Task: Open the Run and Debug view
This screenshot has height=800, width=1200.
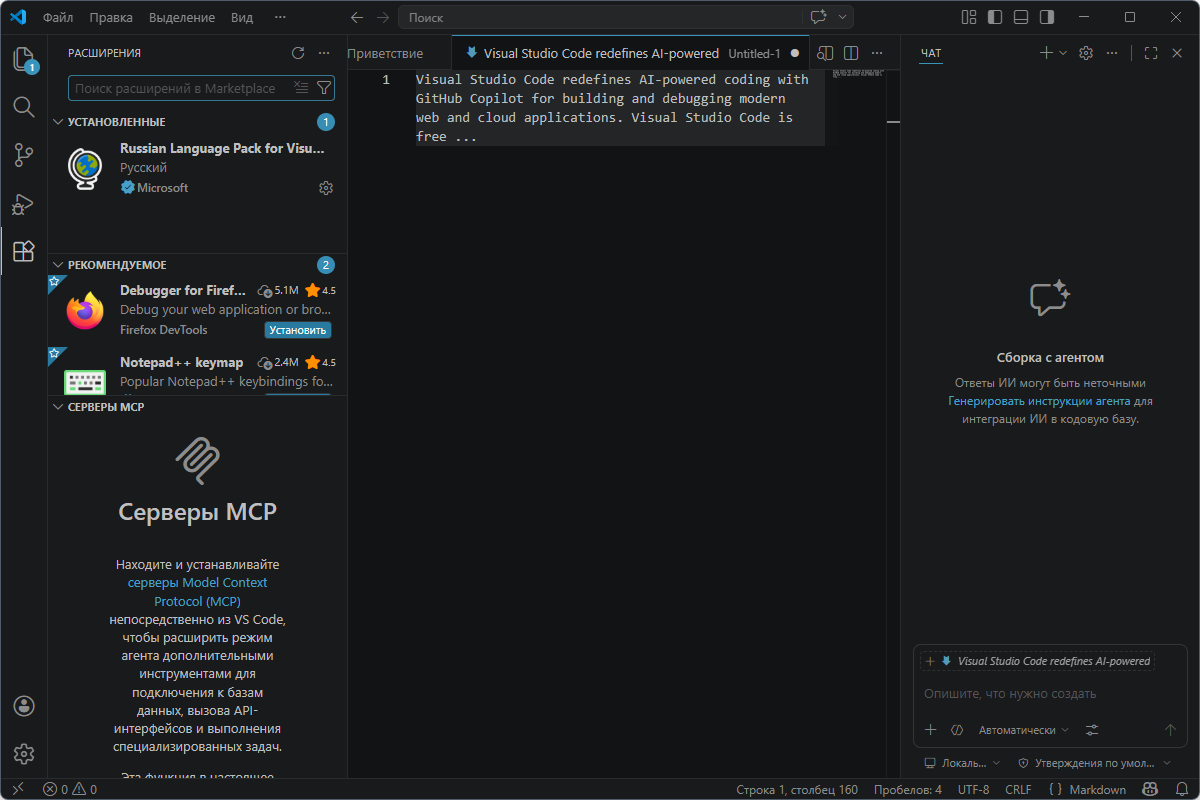Action: [23, 204]
